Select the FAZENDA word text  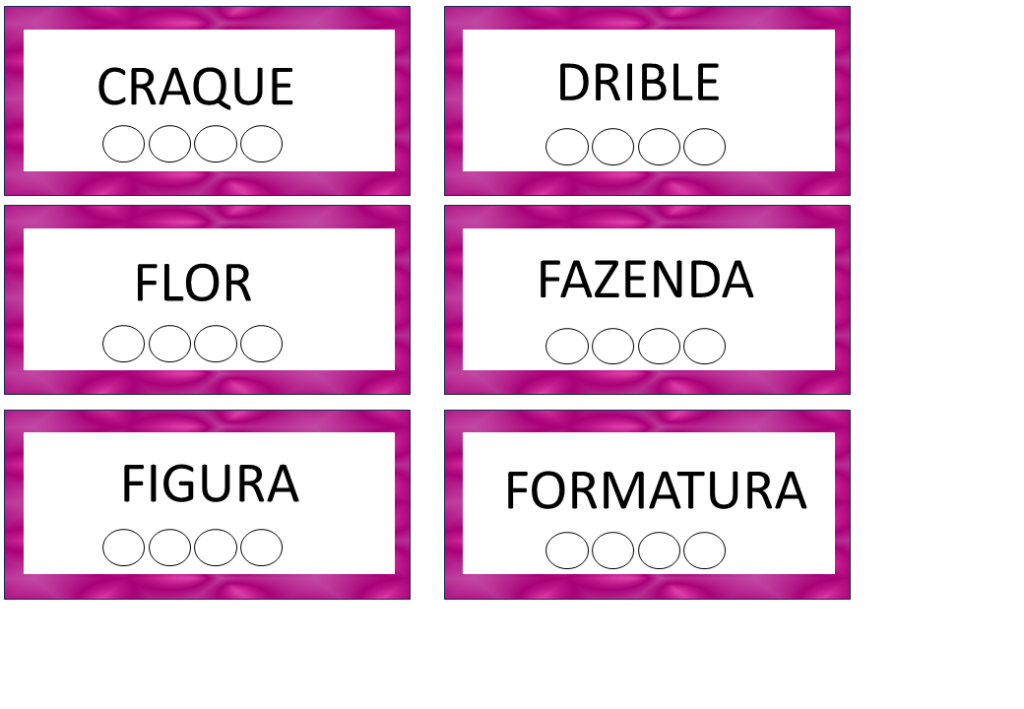coord(645,280)
